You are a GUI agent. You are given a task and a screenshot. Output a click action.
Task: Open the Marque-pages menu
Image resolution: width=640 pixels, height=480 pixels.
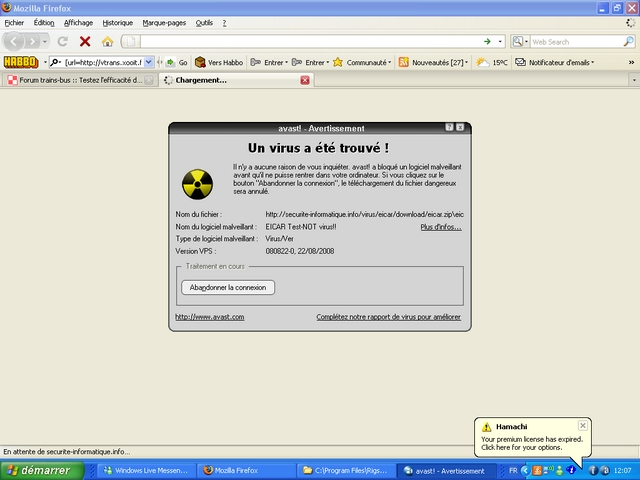pyautogui.click(x=164, y=23)
